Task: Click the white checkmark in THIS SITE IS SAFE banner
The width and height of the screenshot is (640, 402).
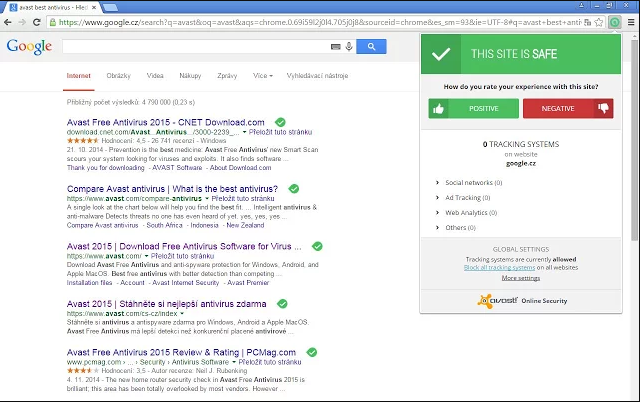Action: coord(441,54)
